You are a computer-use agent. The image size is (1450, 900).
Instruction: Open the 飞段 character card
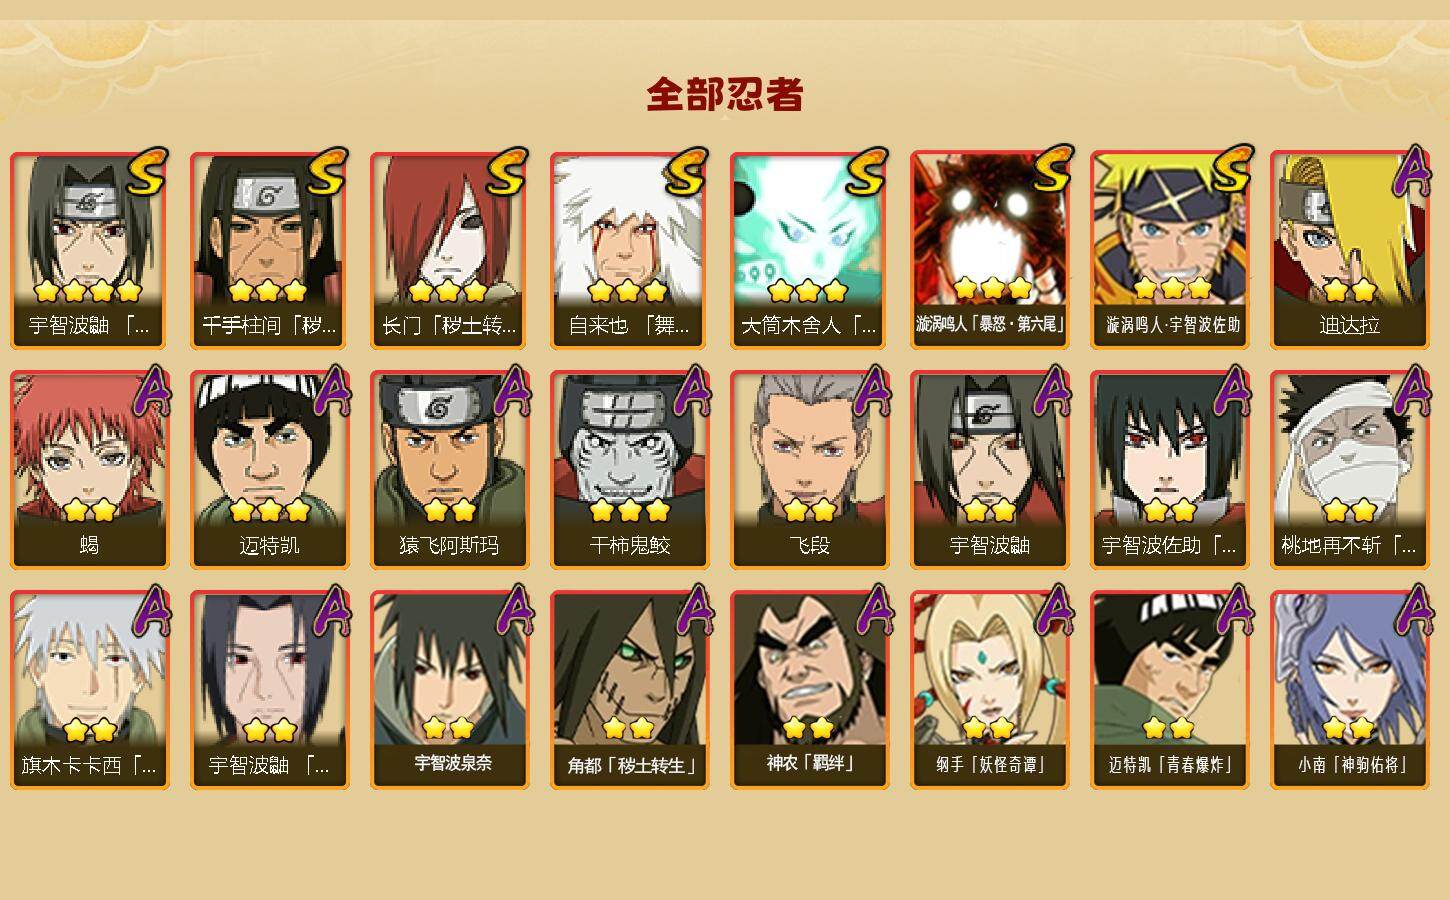click(809, 470)
